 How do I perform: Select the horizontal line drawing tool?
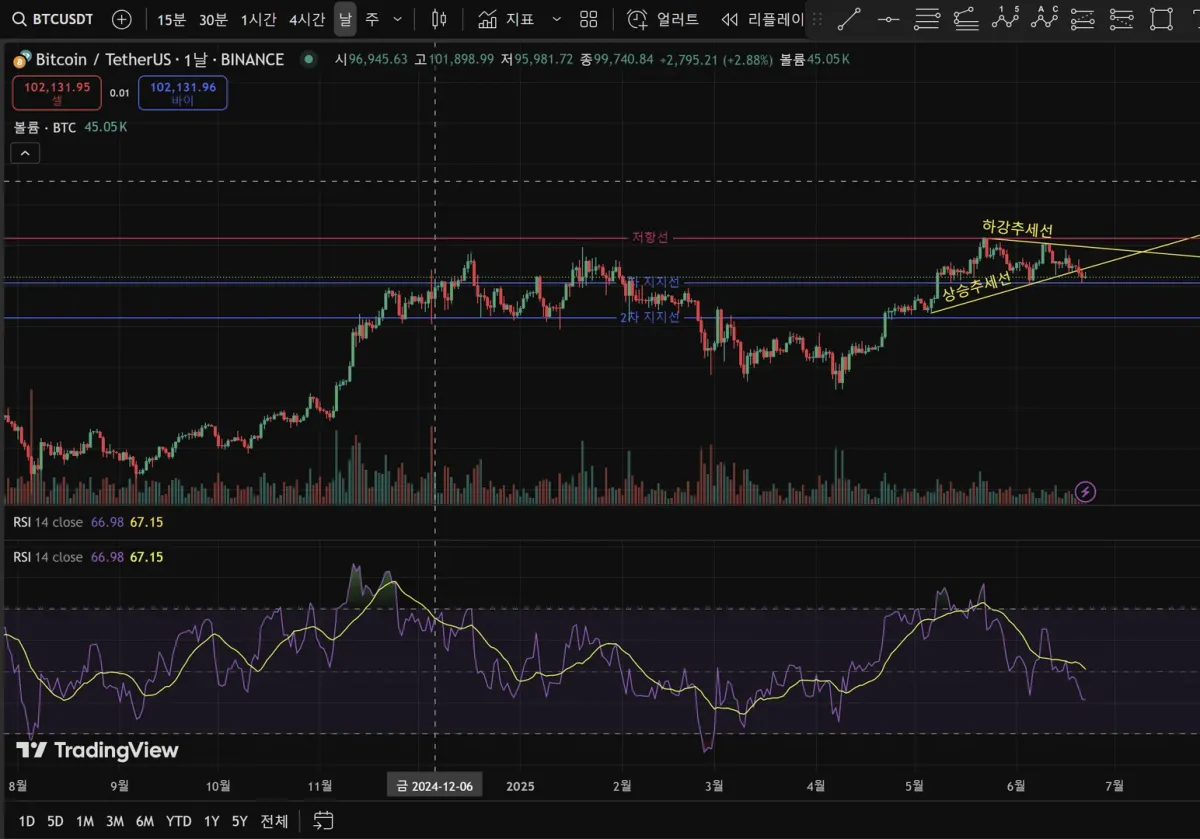point(887,19)
